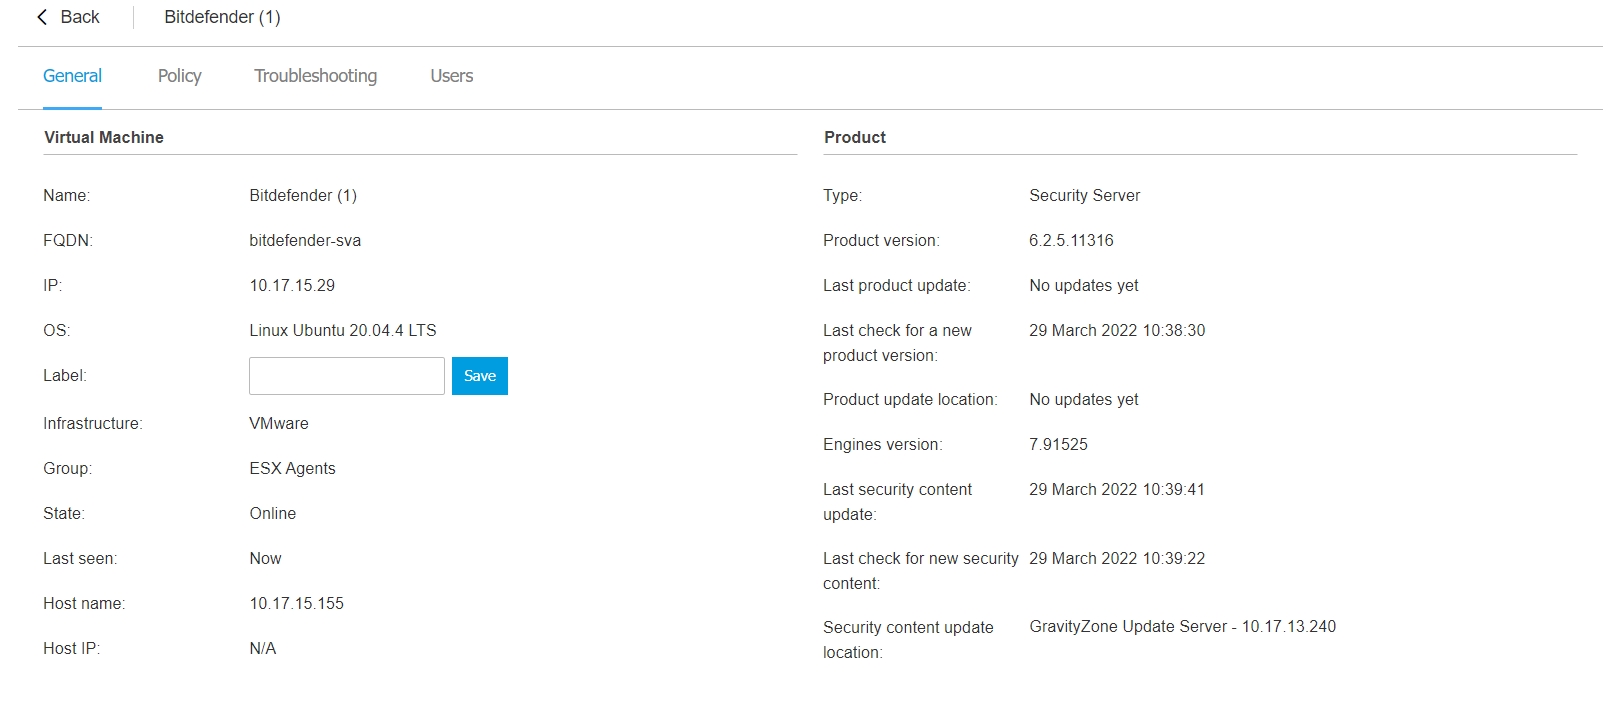Screen dimensions: 1619x712
Task: Click the Bitdefender (1) page title
Action: (x=222, y=17)
